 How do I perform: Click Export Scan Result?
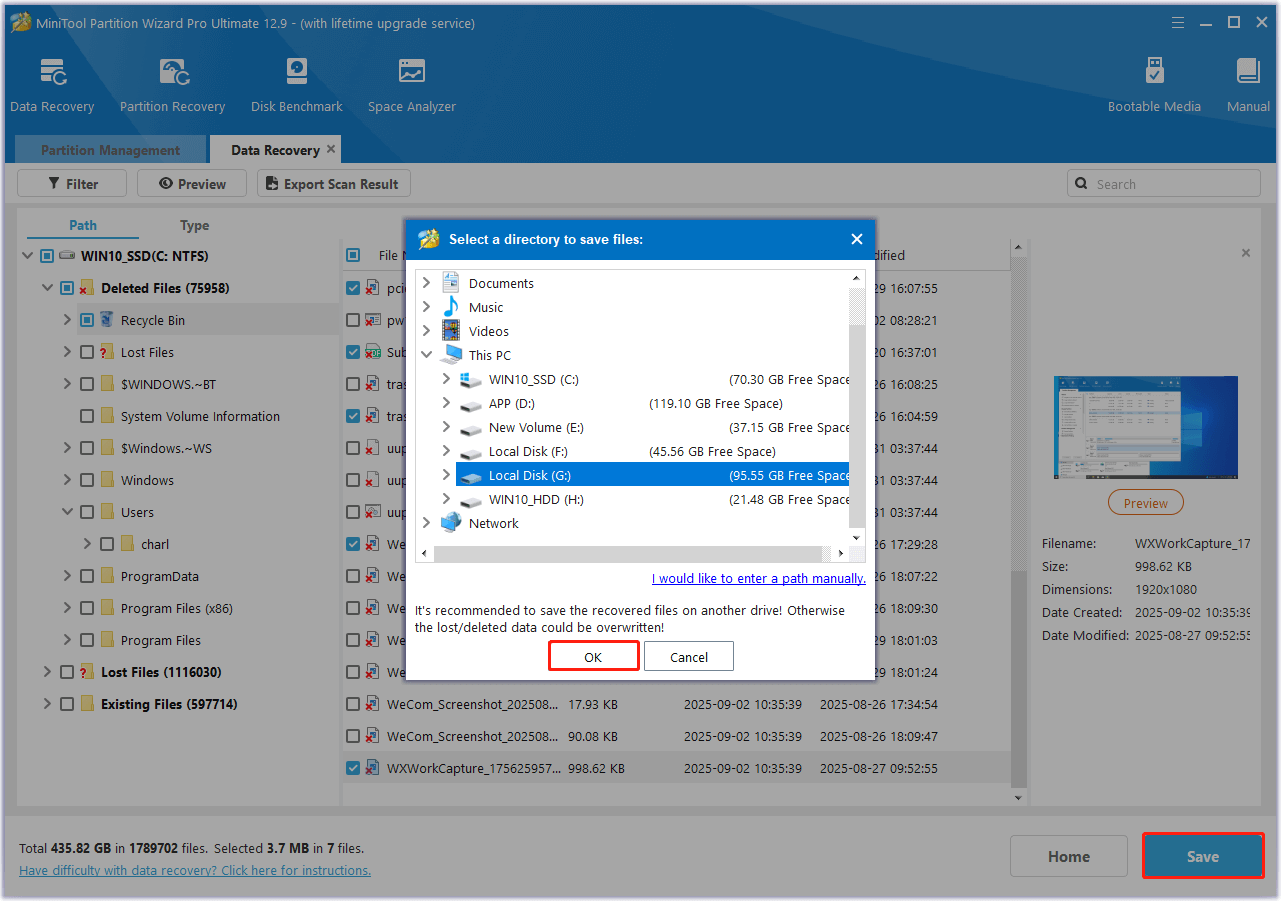(x=334, y=184)
